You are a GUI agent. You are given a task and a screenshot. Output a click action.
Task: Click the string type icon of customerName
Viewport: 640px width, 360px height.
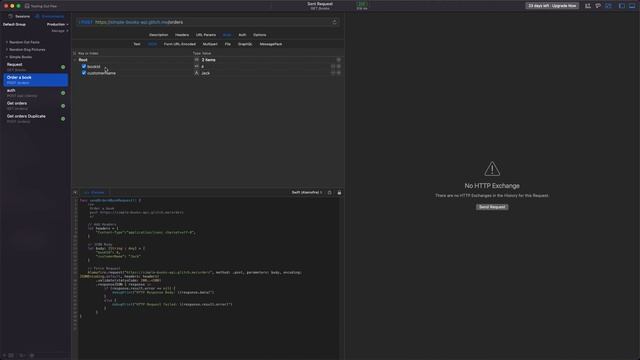(x=196, y=73)
